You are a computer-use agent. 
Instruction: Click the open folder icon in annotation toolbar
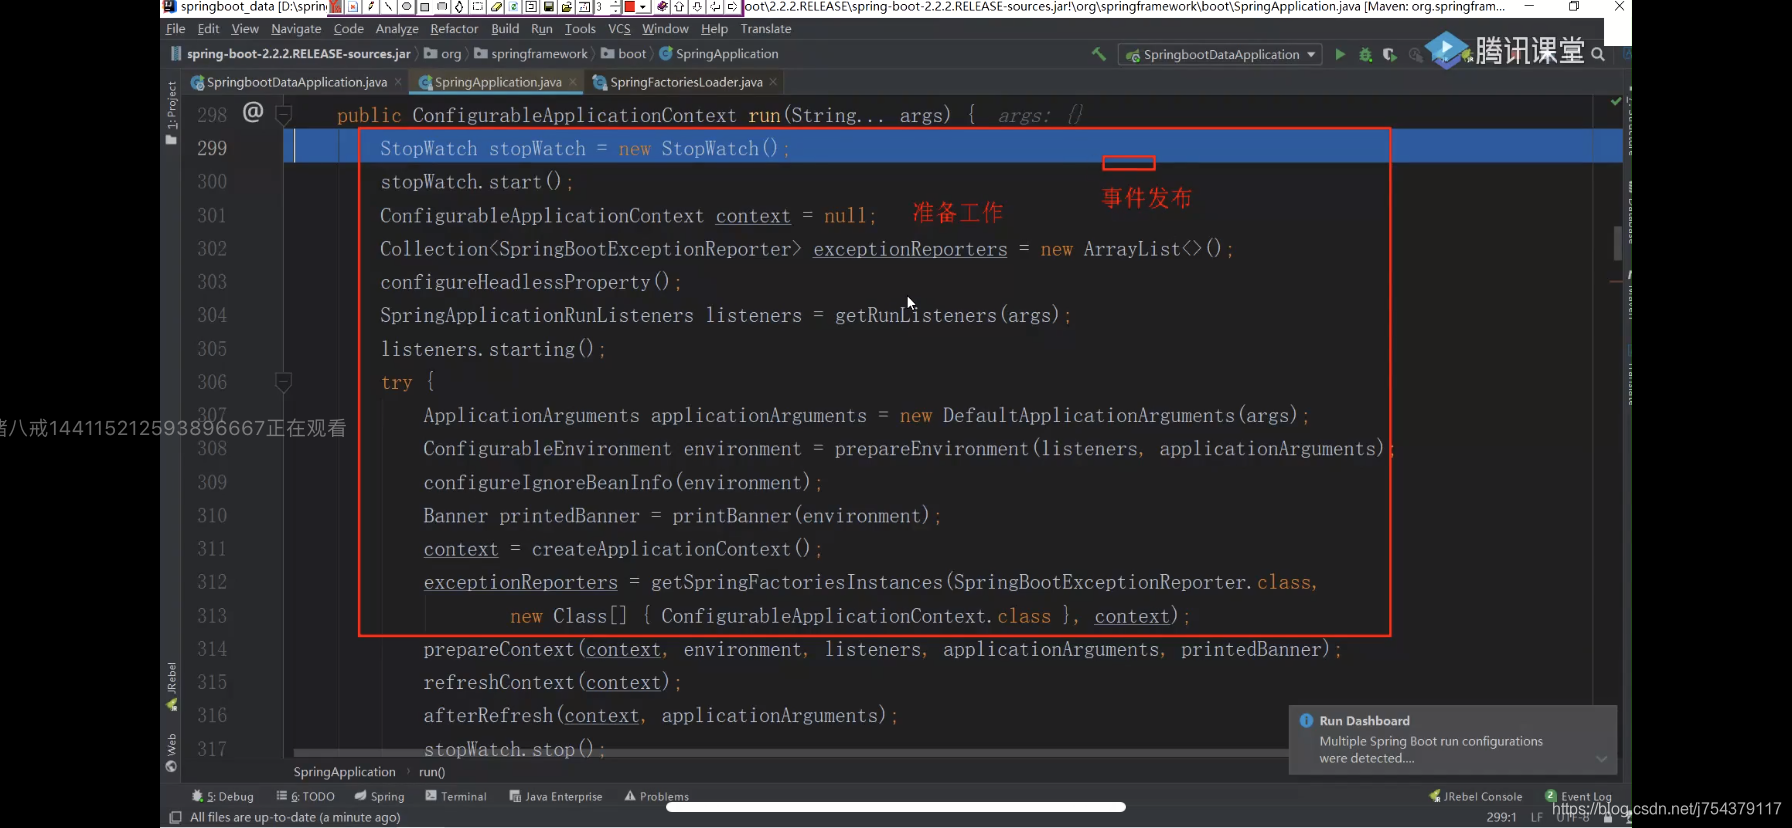click(x=566, y=6)
